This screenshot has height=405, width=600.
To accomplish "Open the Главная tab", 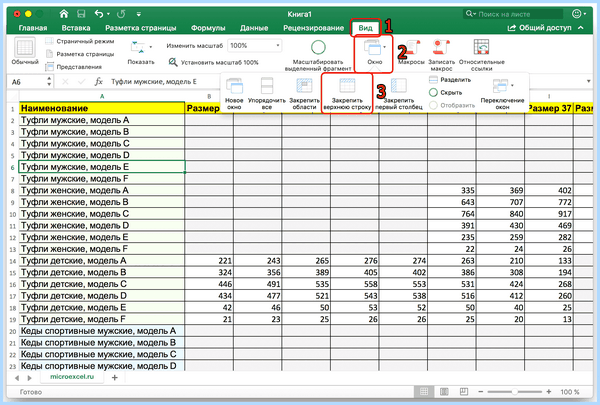I will coord(33,28).
